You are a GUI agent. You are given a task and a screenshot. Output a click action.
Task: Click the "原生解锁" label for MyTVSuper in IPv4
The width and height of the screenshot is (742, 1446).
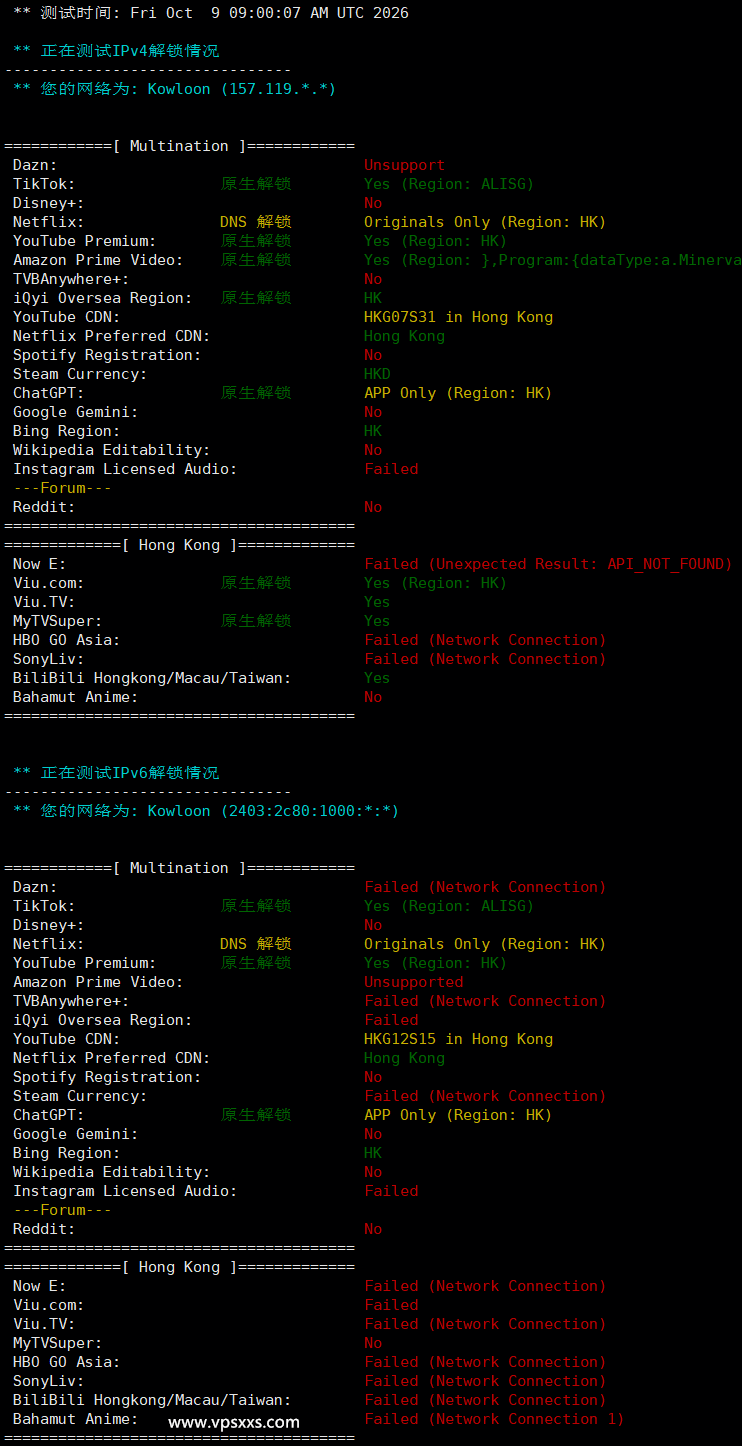click(x=256, y=621)
